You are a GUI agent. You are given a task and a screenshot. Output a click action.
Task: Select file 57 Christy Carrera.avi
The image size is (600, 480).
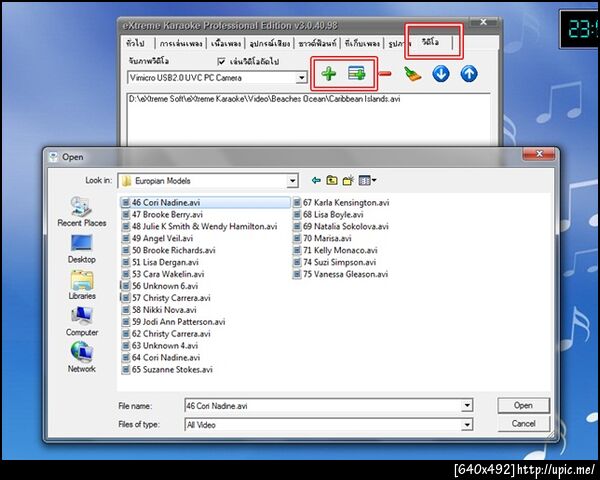pyautogui.click(x=166, y=298)
